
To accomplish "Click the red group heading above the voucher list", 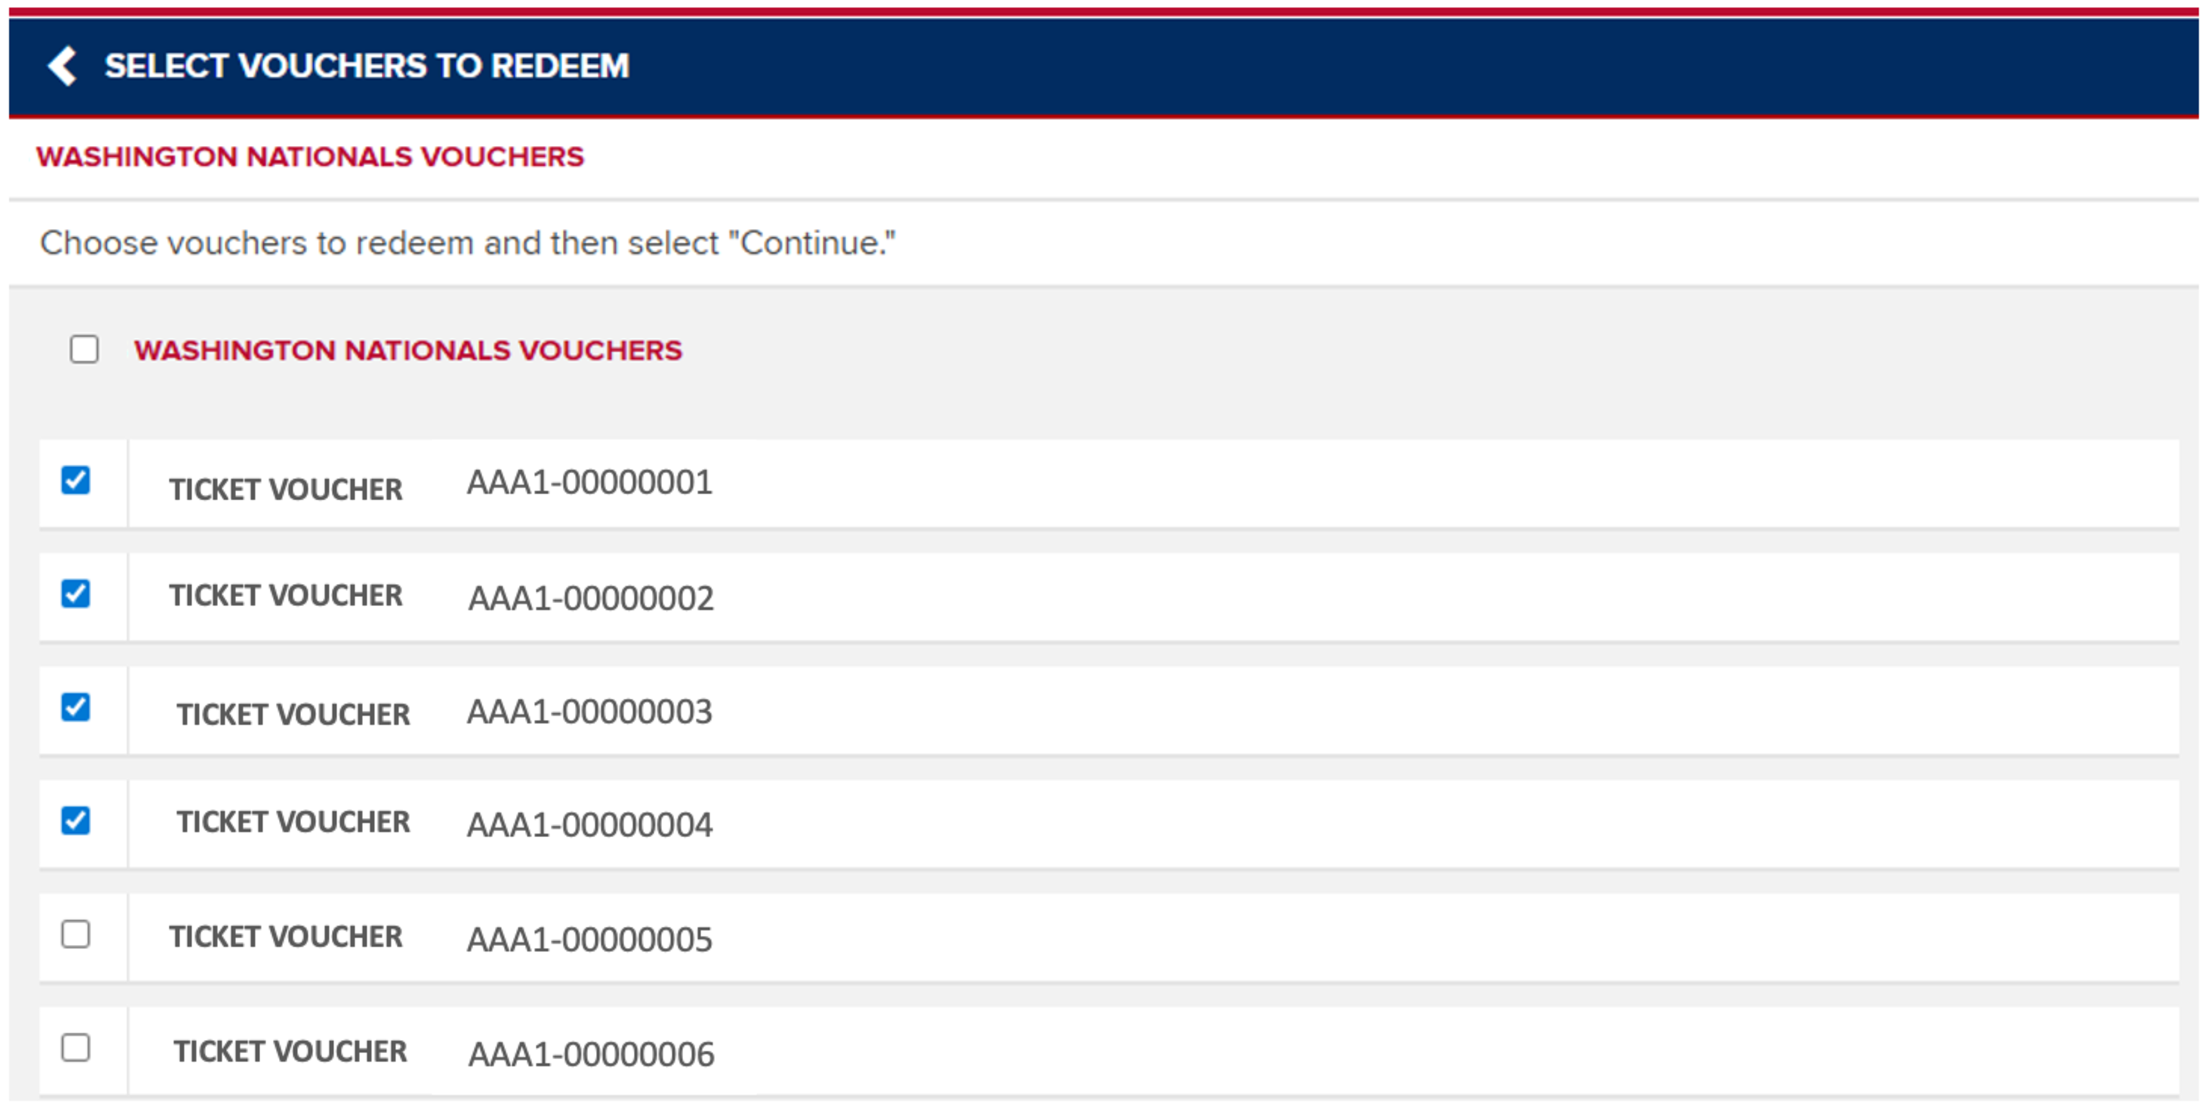I will [x=410, y=351].
